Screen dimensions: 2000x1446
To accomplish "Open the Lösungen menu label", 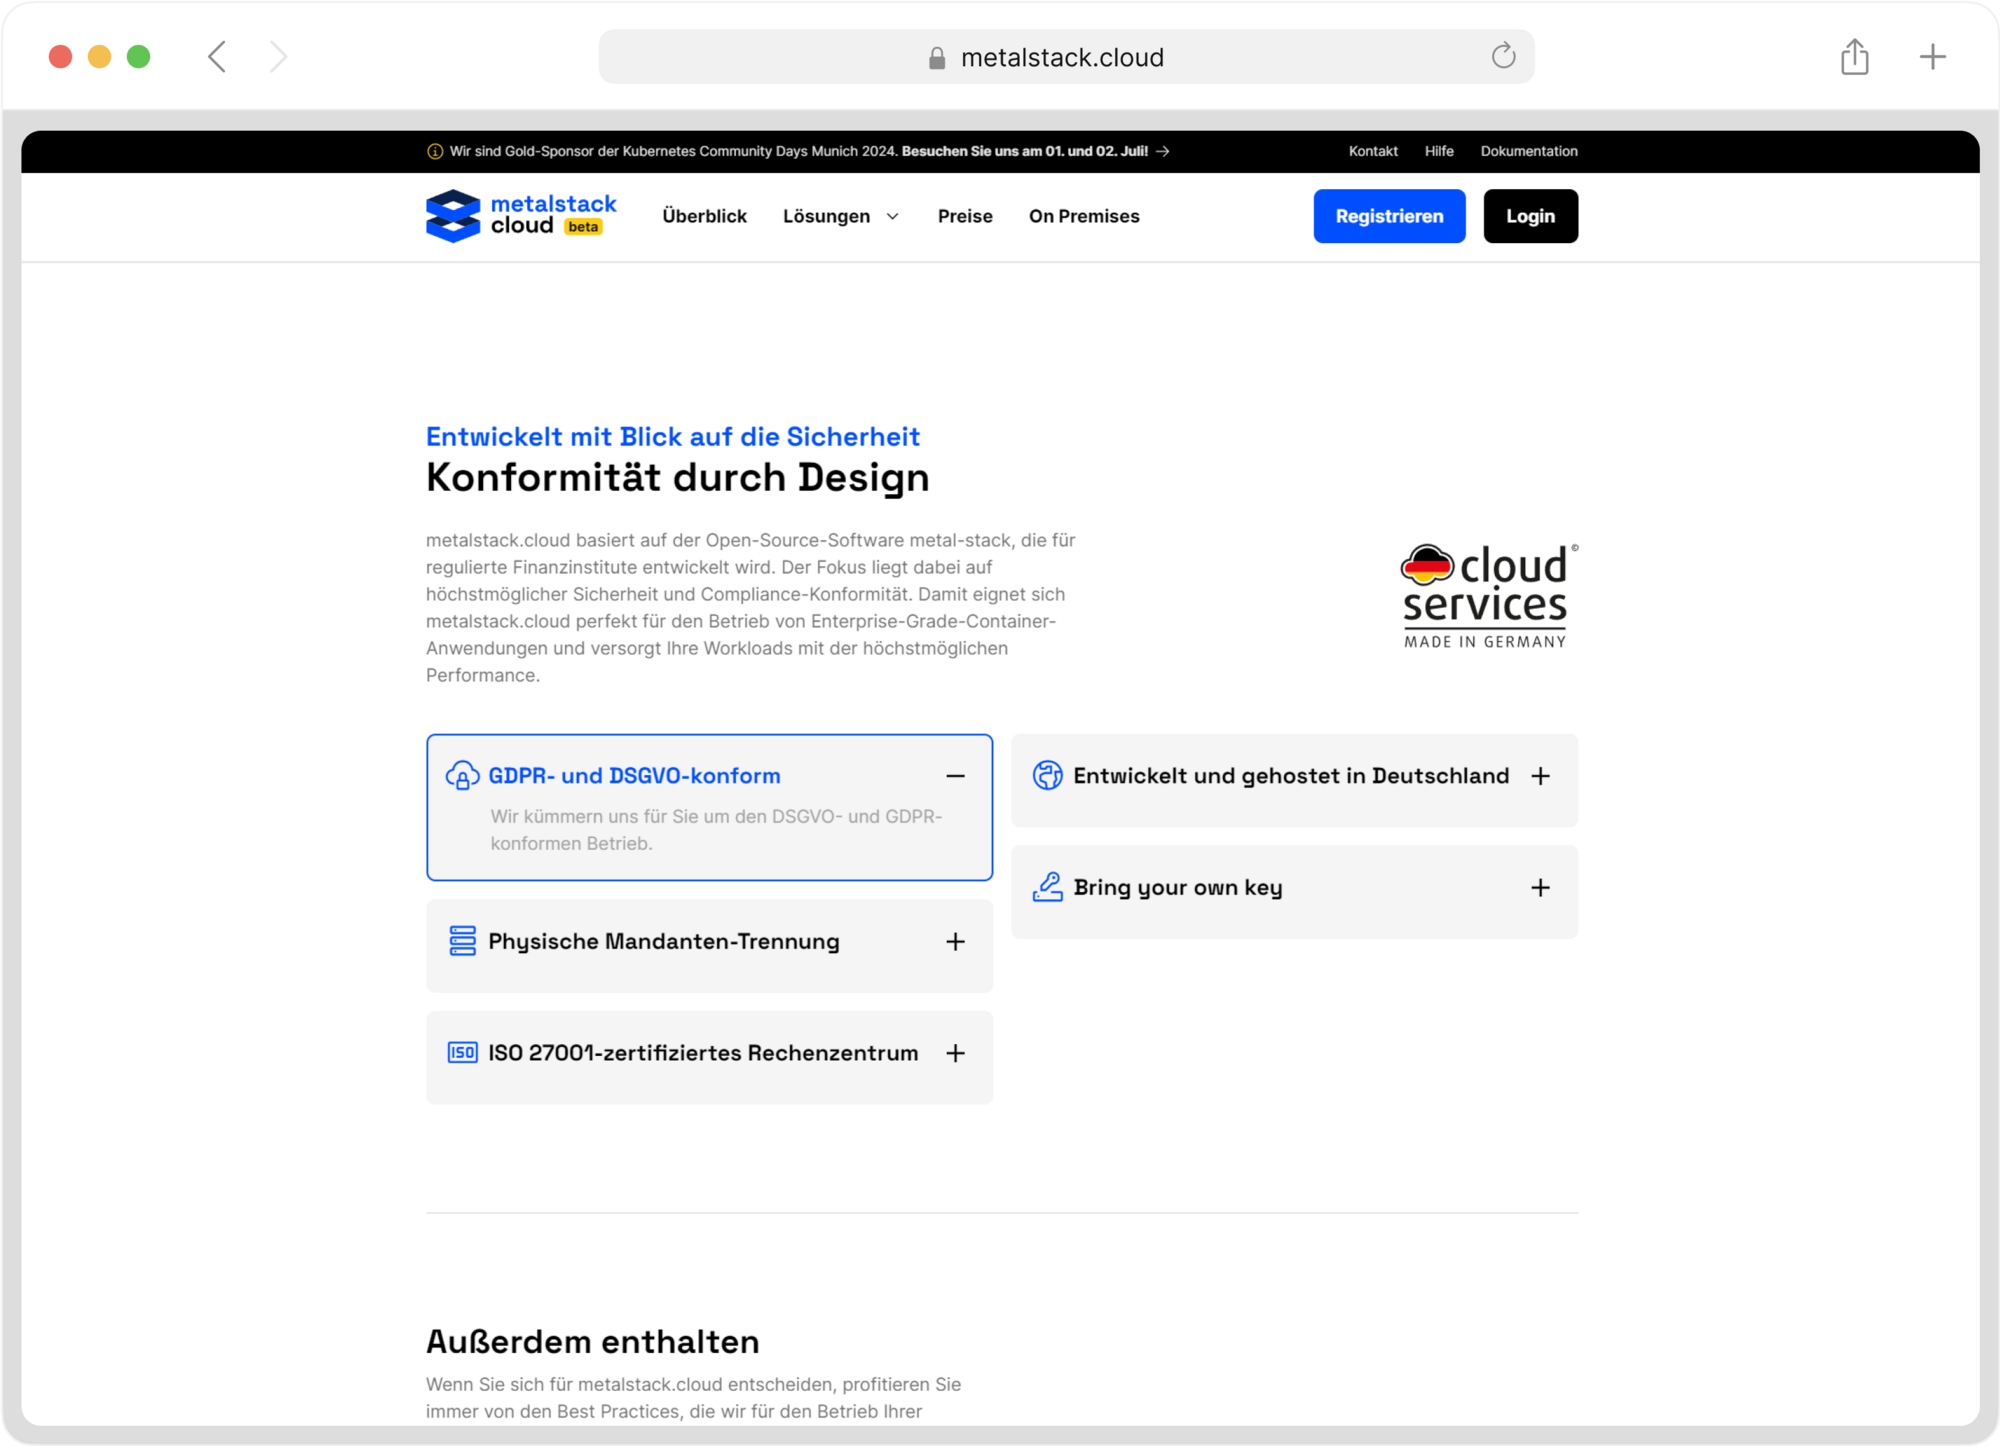I will [x=826, y=216].
